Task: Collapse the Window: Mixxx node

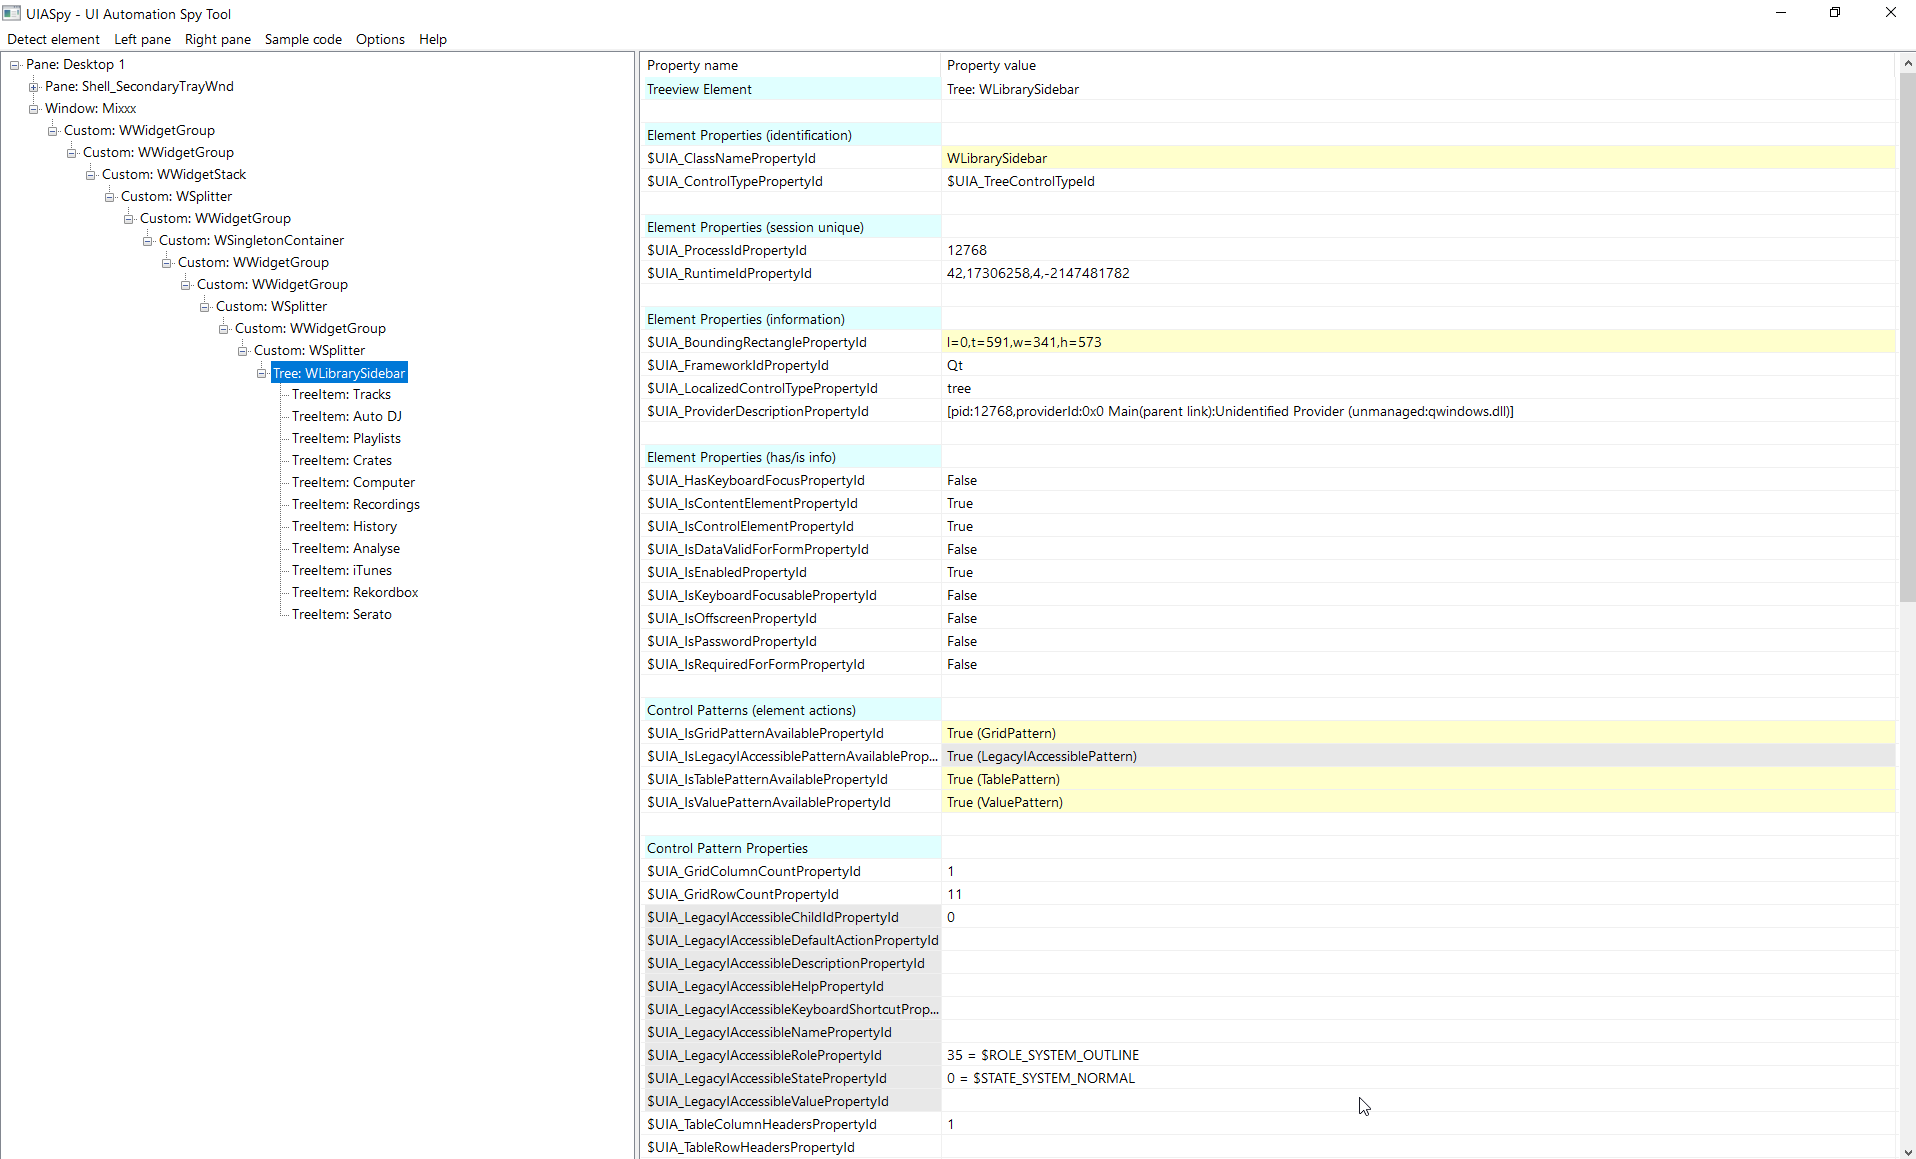Action: click(34, 109)
